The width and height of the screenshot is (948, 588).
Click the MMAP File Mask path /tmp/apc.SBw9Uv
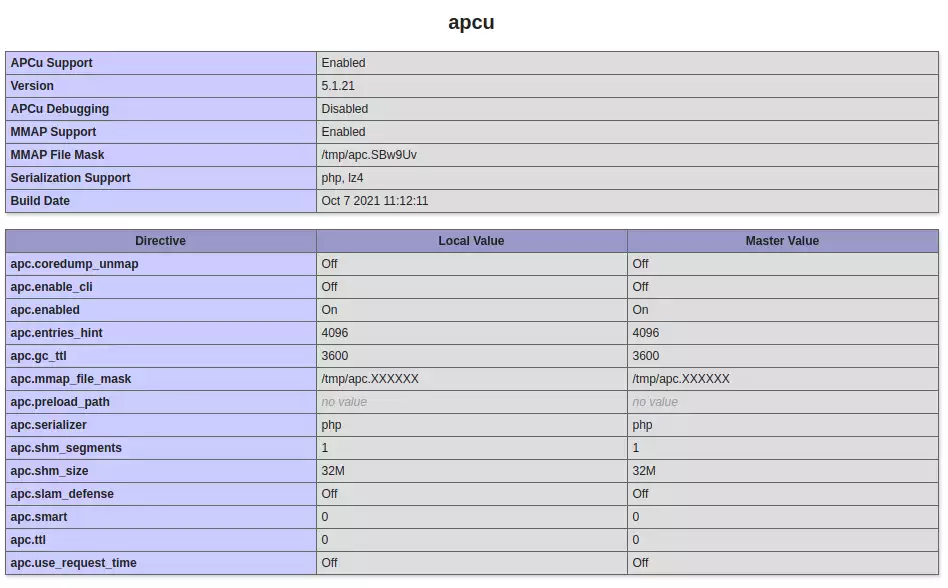tap(369, 155)
